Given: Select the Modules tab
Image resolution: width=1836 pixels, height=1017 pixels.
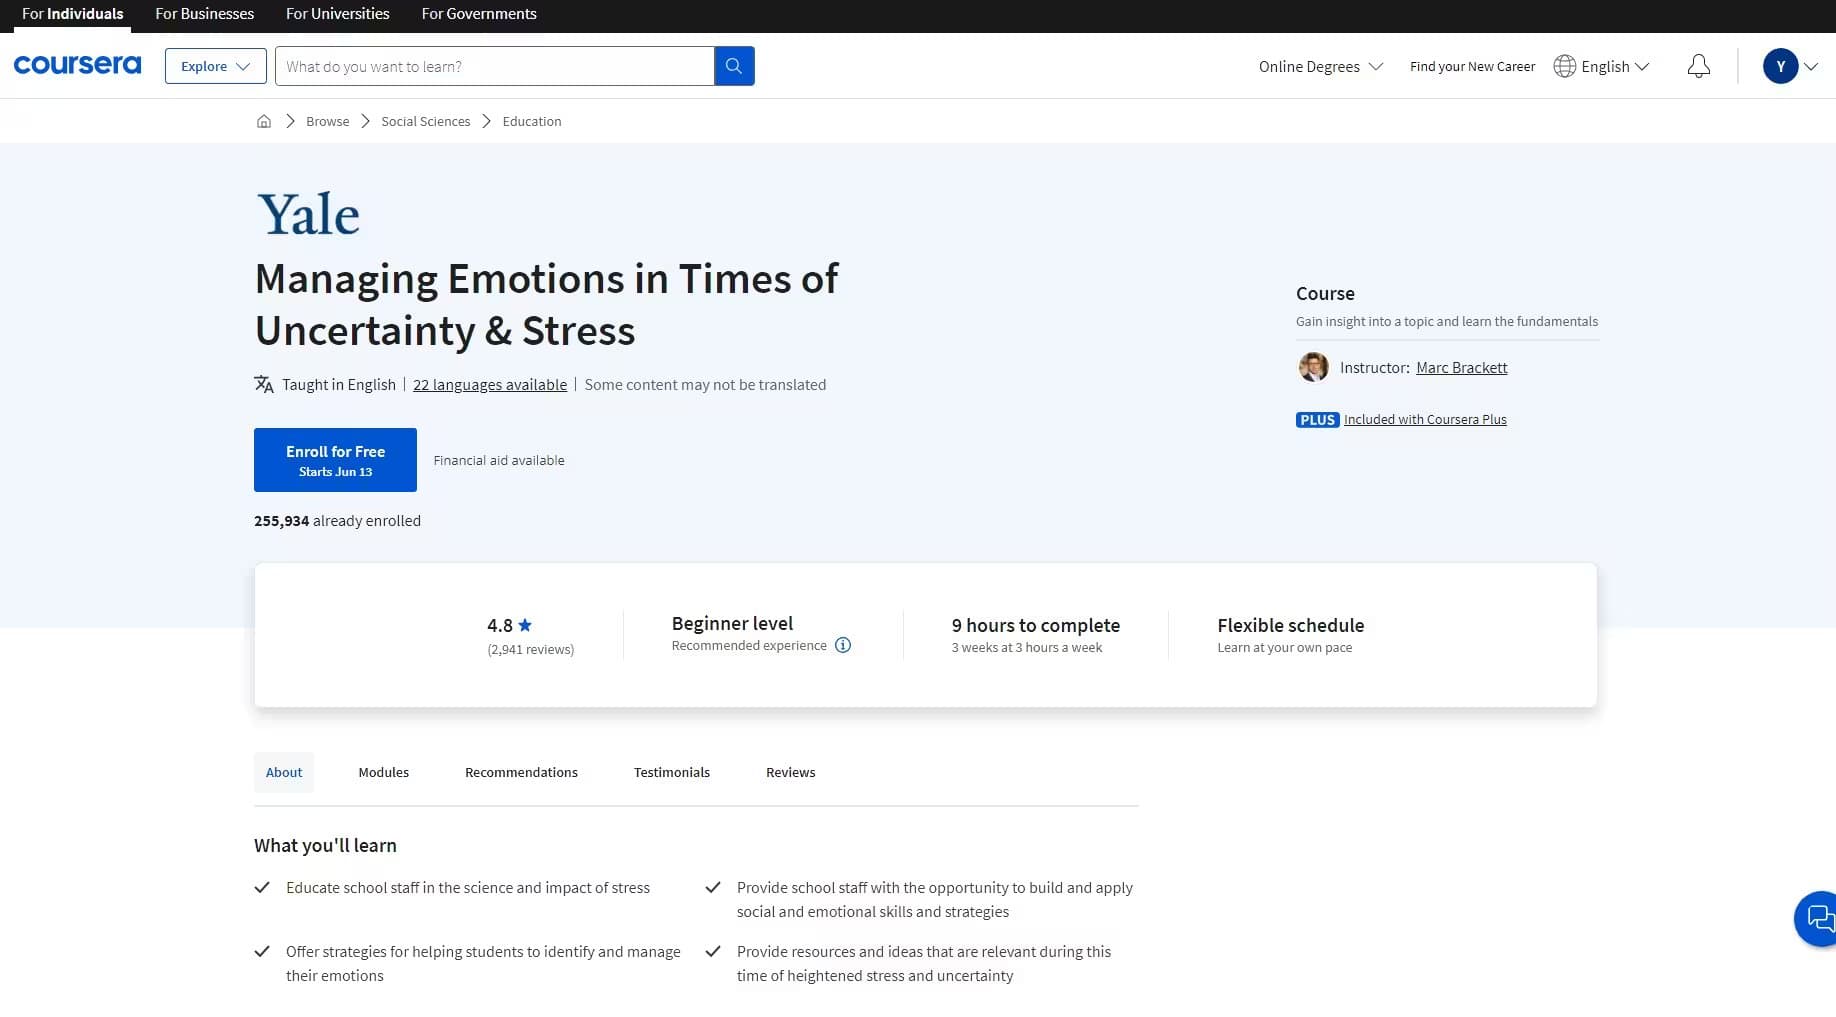Looking at the screenshot, I should click(x=384, y=772).
